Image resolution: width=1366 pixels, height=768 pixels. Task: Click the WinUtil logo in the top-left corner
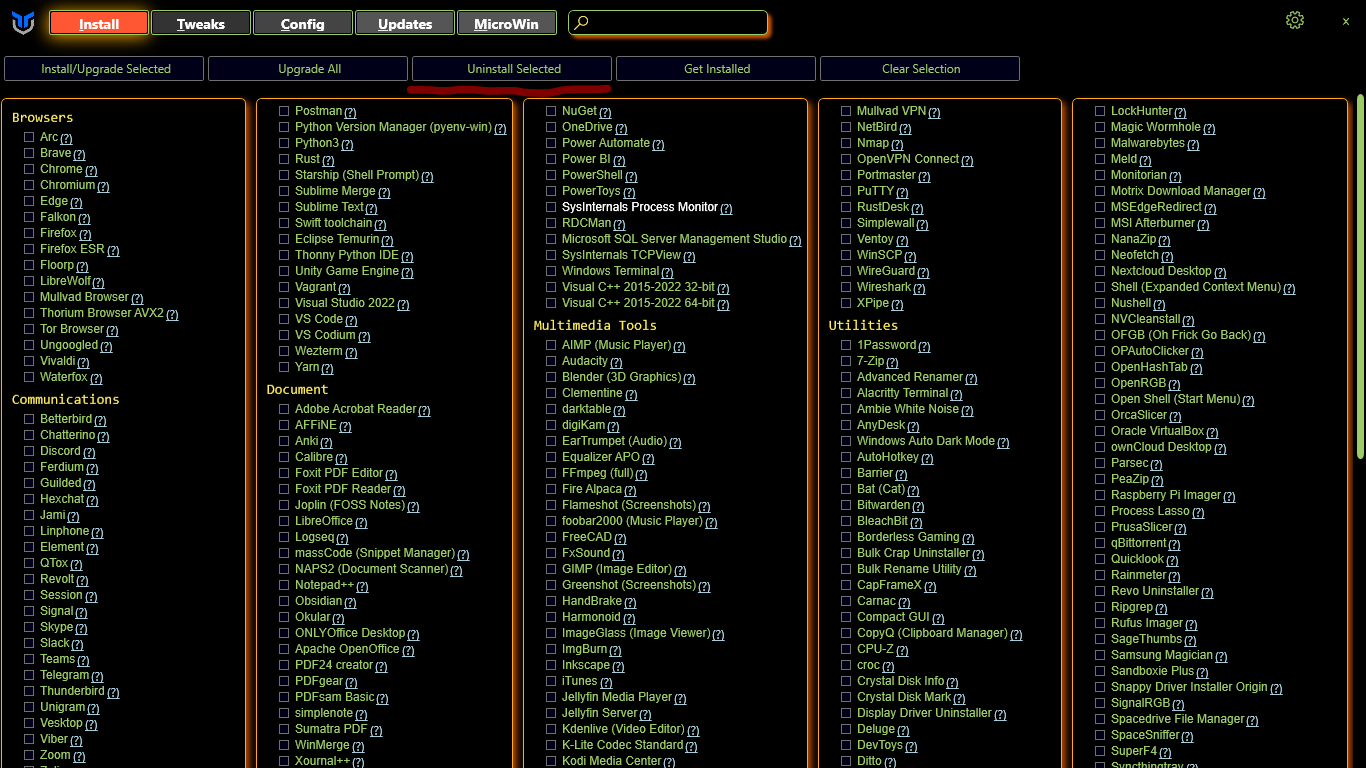(23, 23)
